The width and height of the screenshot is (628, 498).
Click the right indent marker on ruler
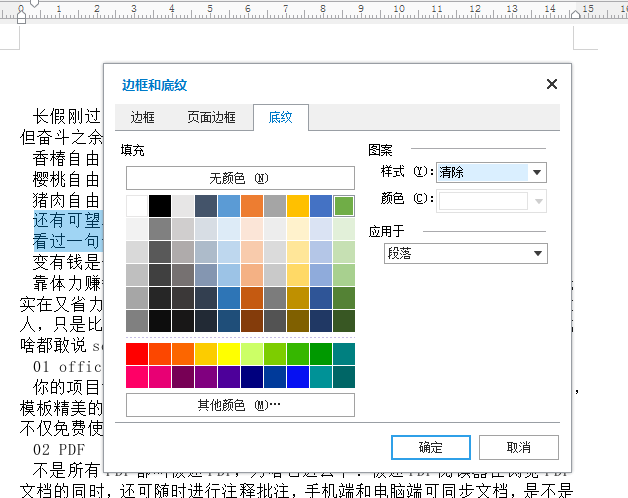pos(576,14)
